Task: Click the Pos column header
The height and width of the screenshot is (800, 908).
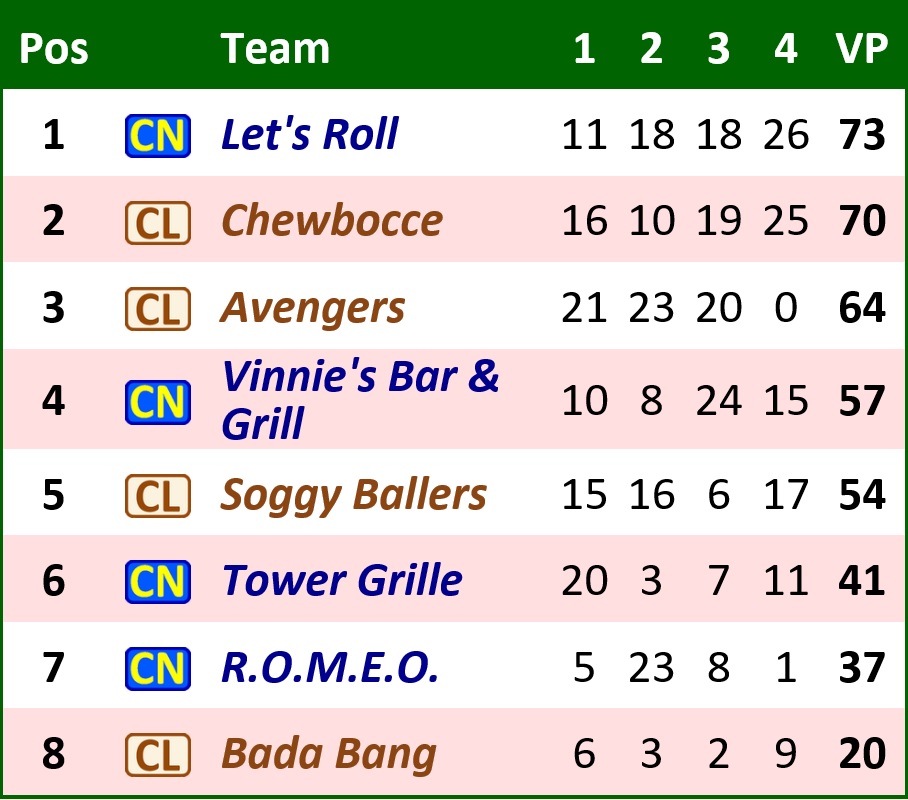Action: (53, 49)
